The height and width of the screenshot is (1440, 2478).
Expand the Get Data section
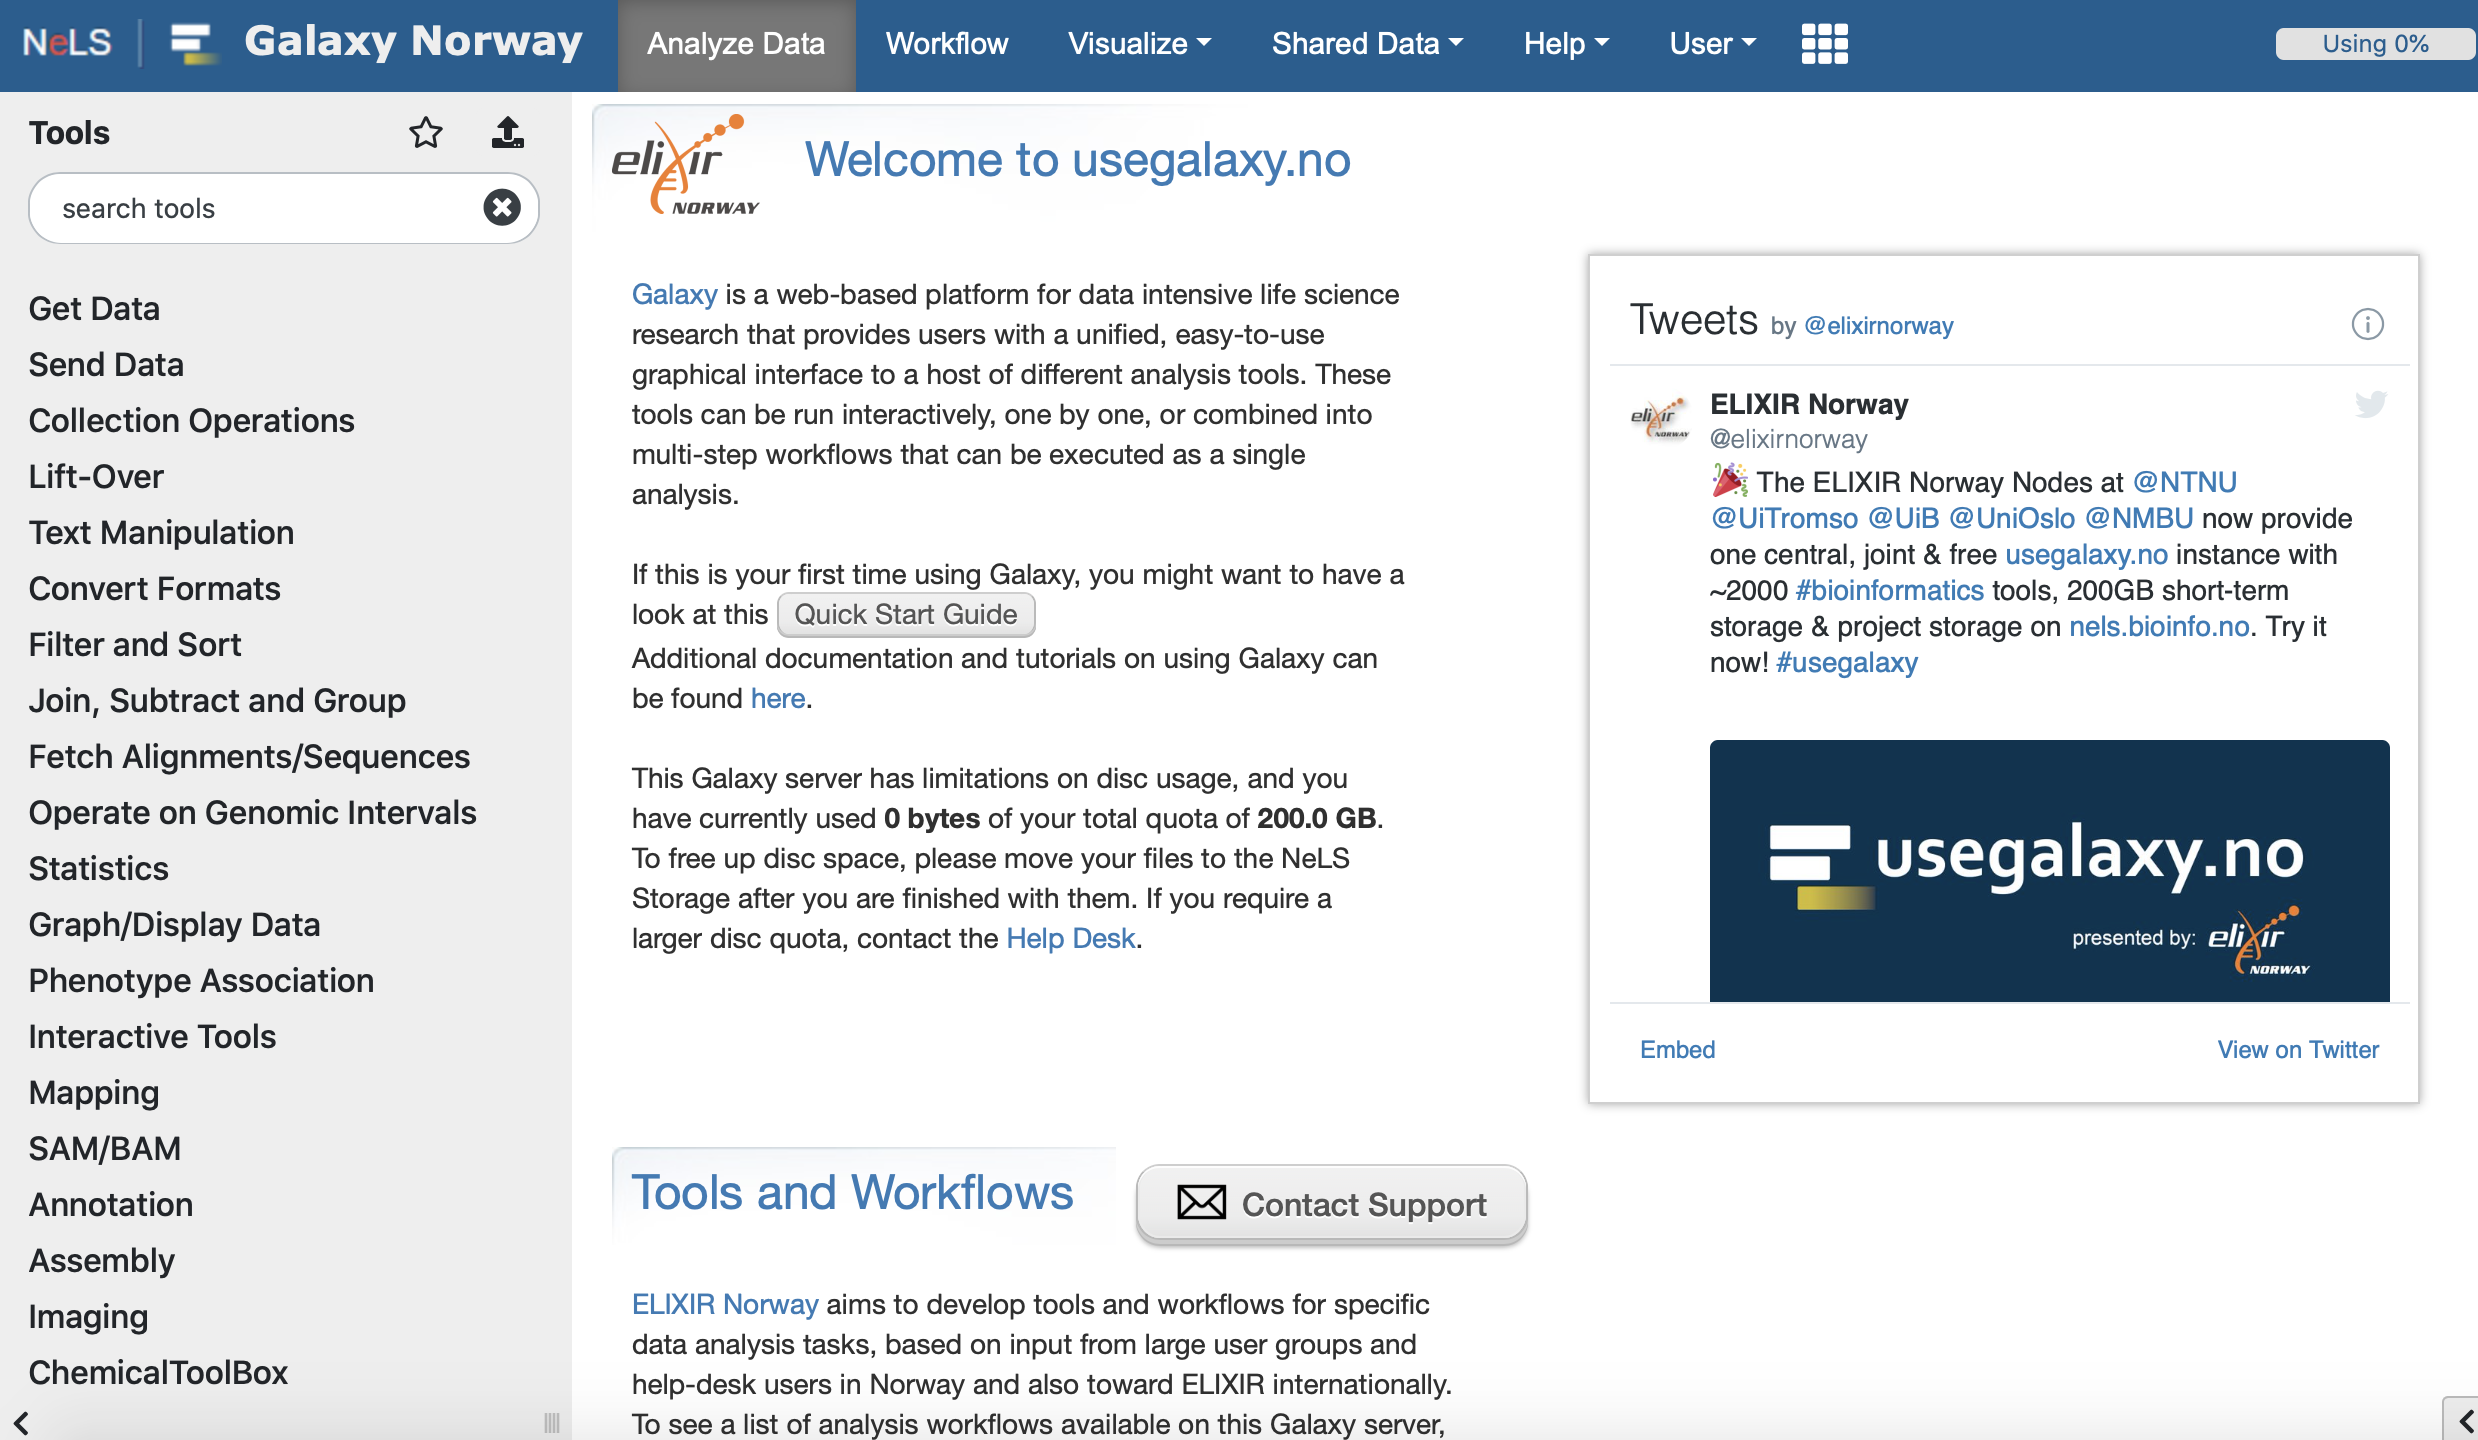pos(94,308)
